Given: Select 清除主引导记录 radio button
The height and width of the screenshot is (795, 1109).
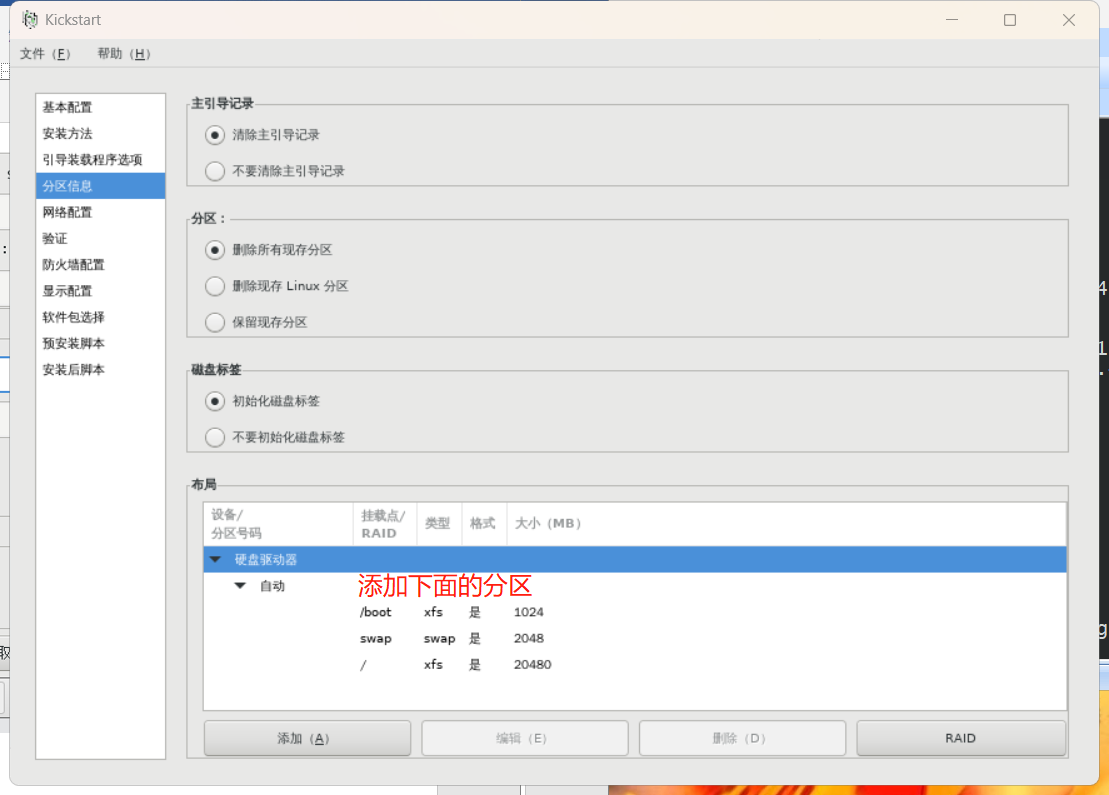Looking at the screenshot, I should point(215,134).
